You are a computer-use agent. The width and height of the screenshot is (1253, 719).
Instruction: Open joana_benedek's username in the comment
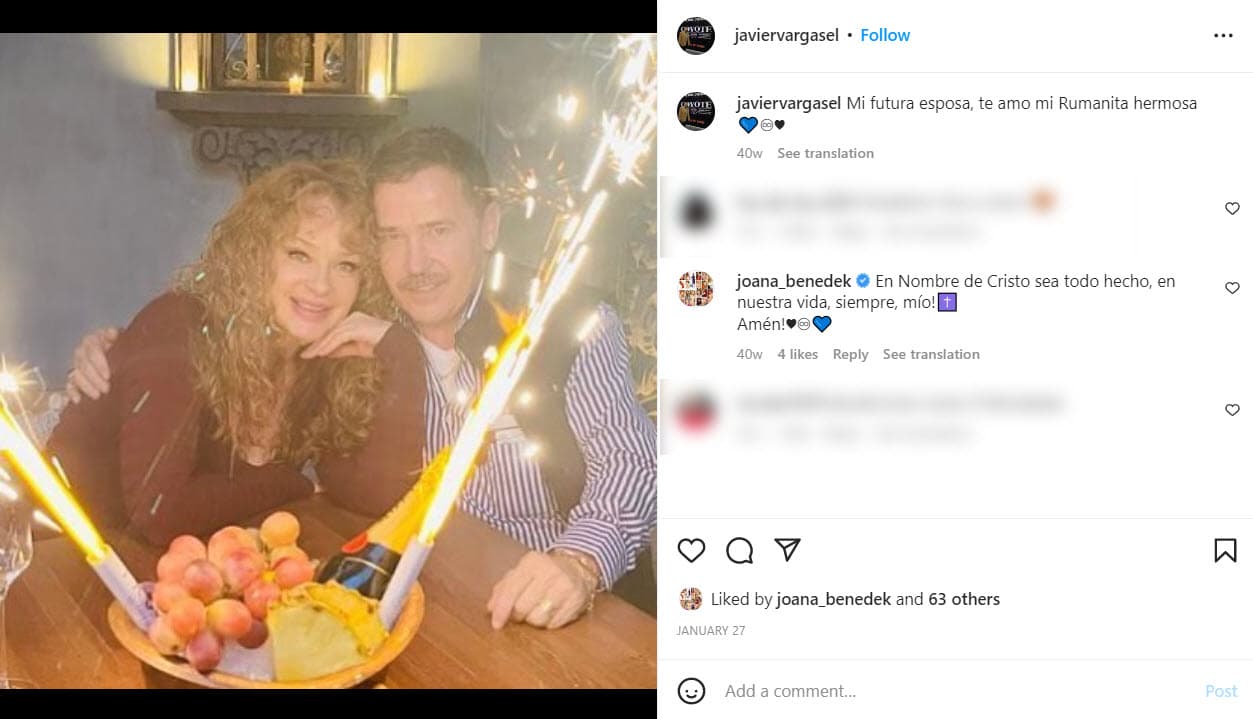(x=793, y=281)
